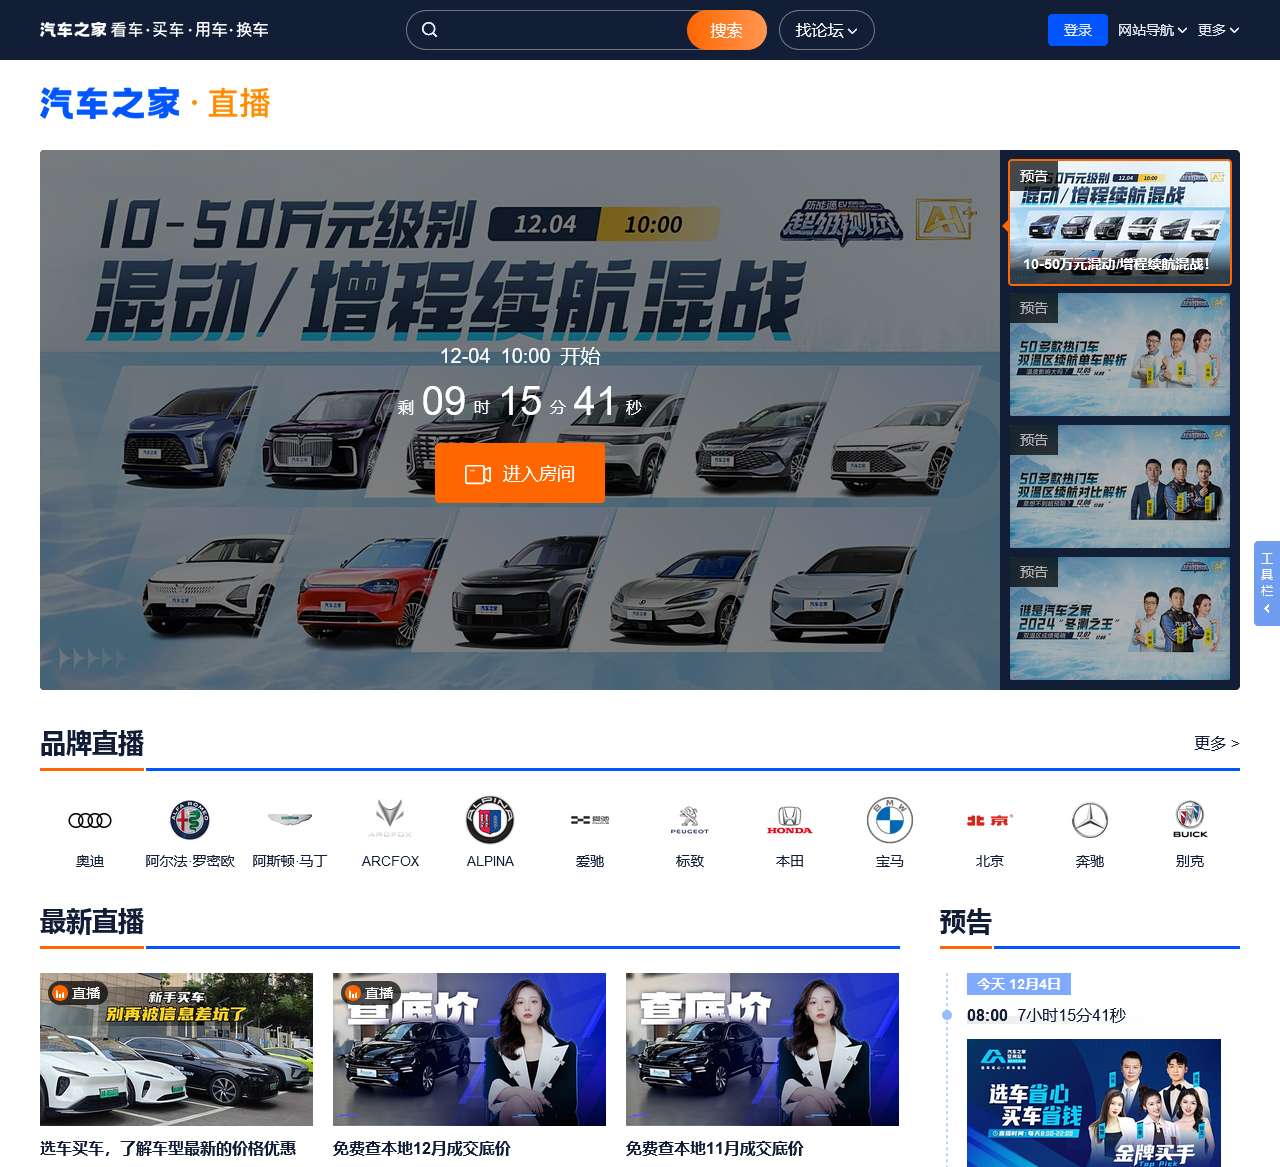Click inside the search input field

(560, 30)
